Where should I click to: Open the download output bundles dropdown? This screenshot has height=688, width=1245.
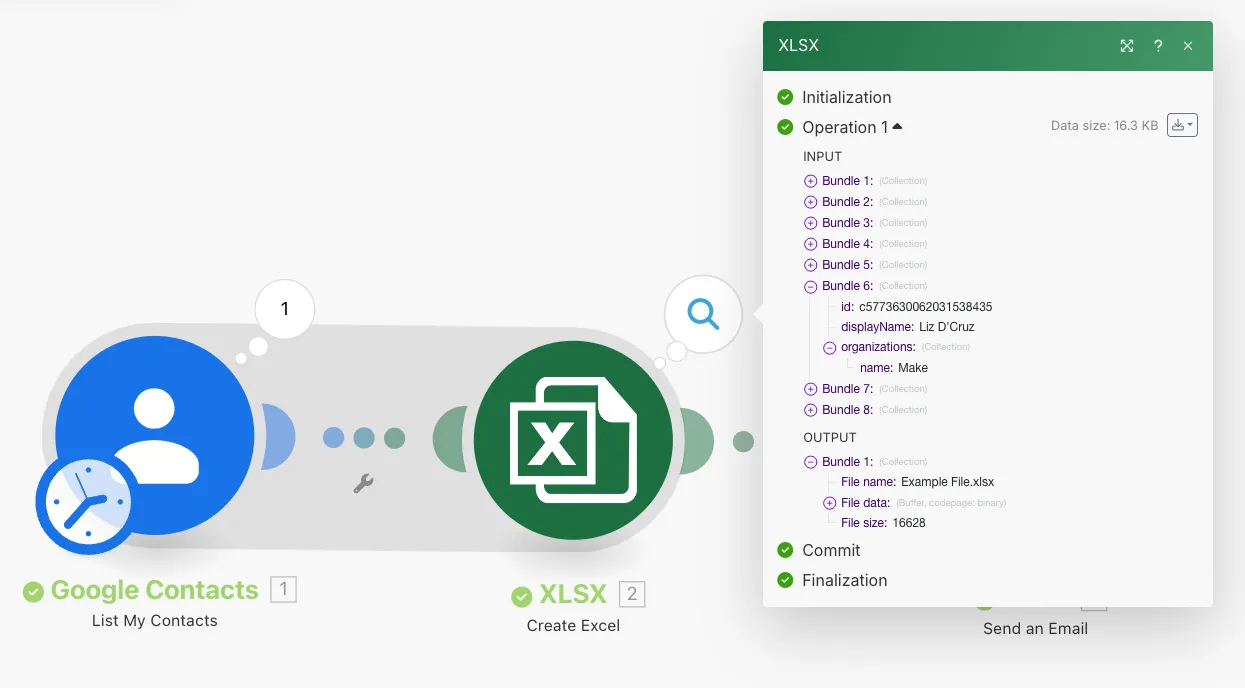pos(1182,125)
